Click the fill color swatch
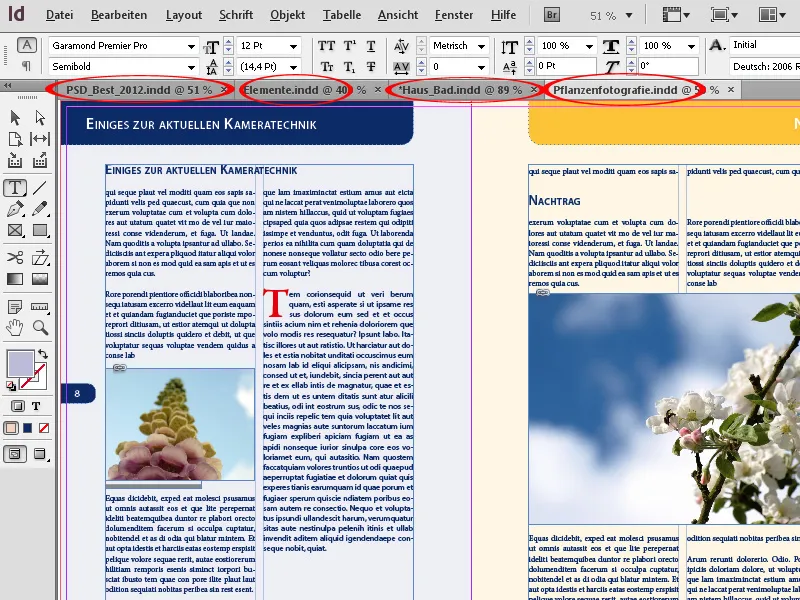Viewport: 800px width, 600px height. [x=20, y=363]
